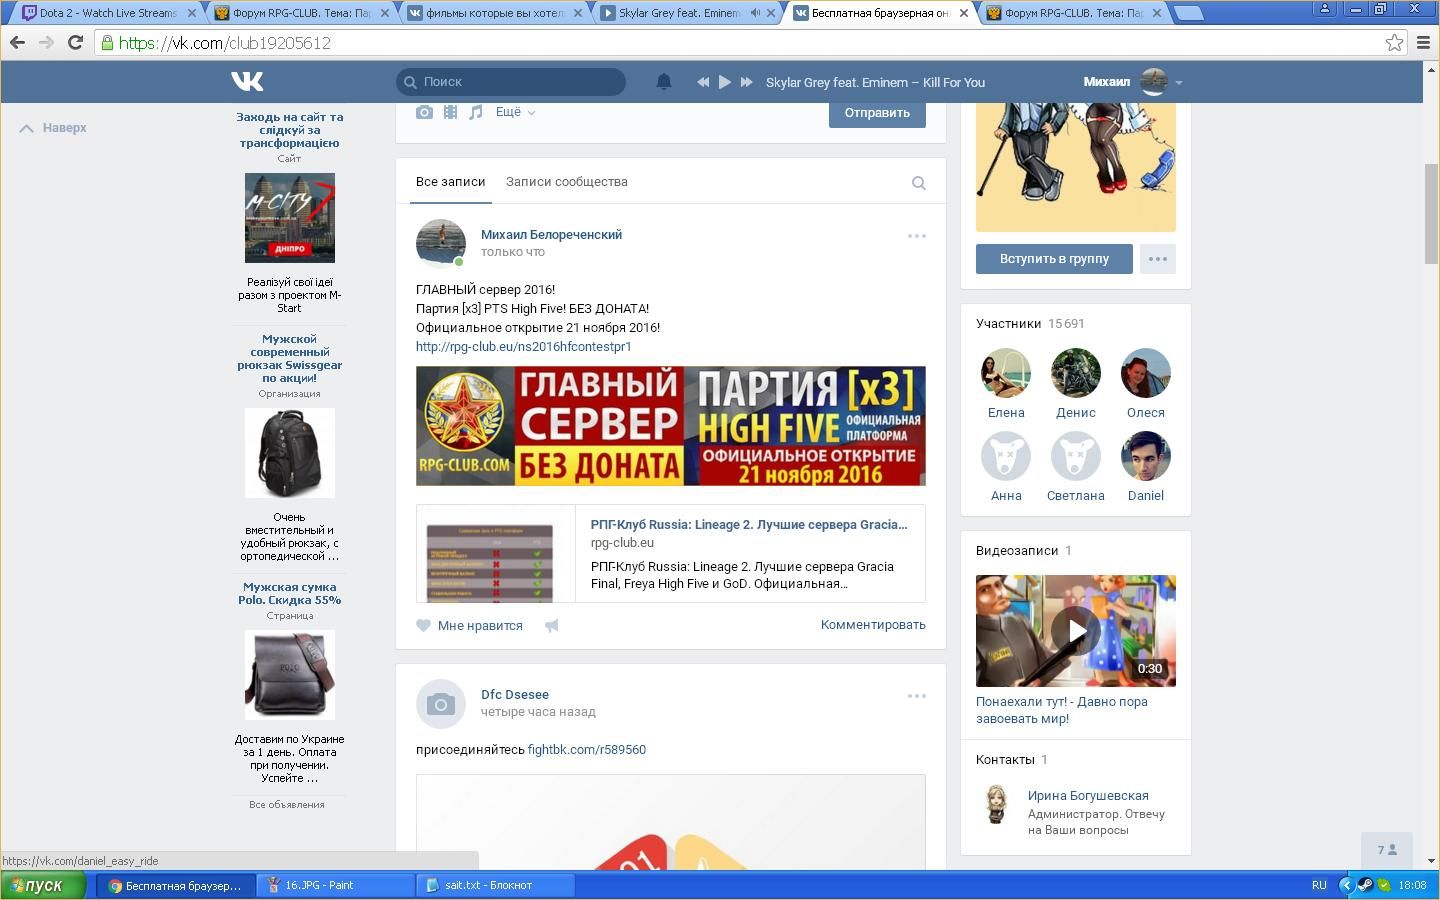The height and width of the screenshot is (900, 1440).
Task: Switch to the Dota 2 browser tab
Action: pos(105,13)
